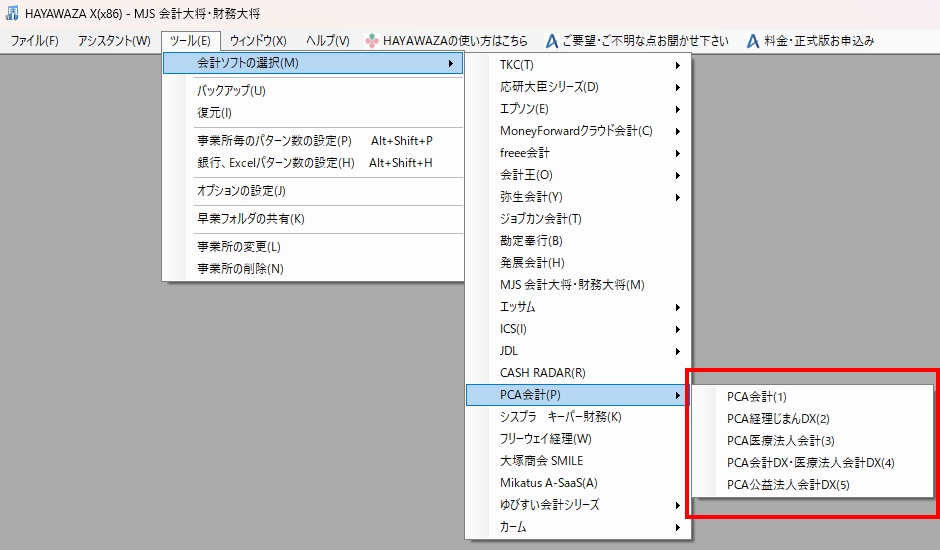Choose シスプラ キーパー財務(K)
The width and height of the screenshot is (940, 550).
click(578, 417)
